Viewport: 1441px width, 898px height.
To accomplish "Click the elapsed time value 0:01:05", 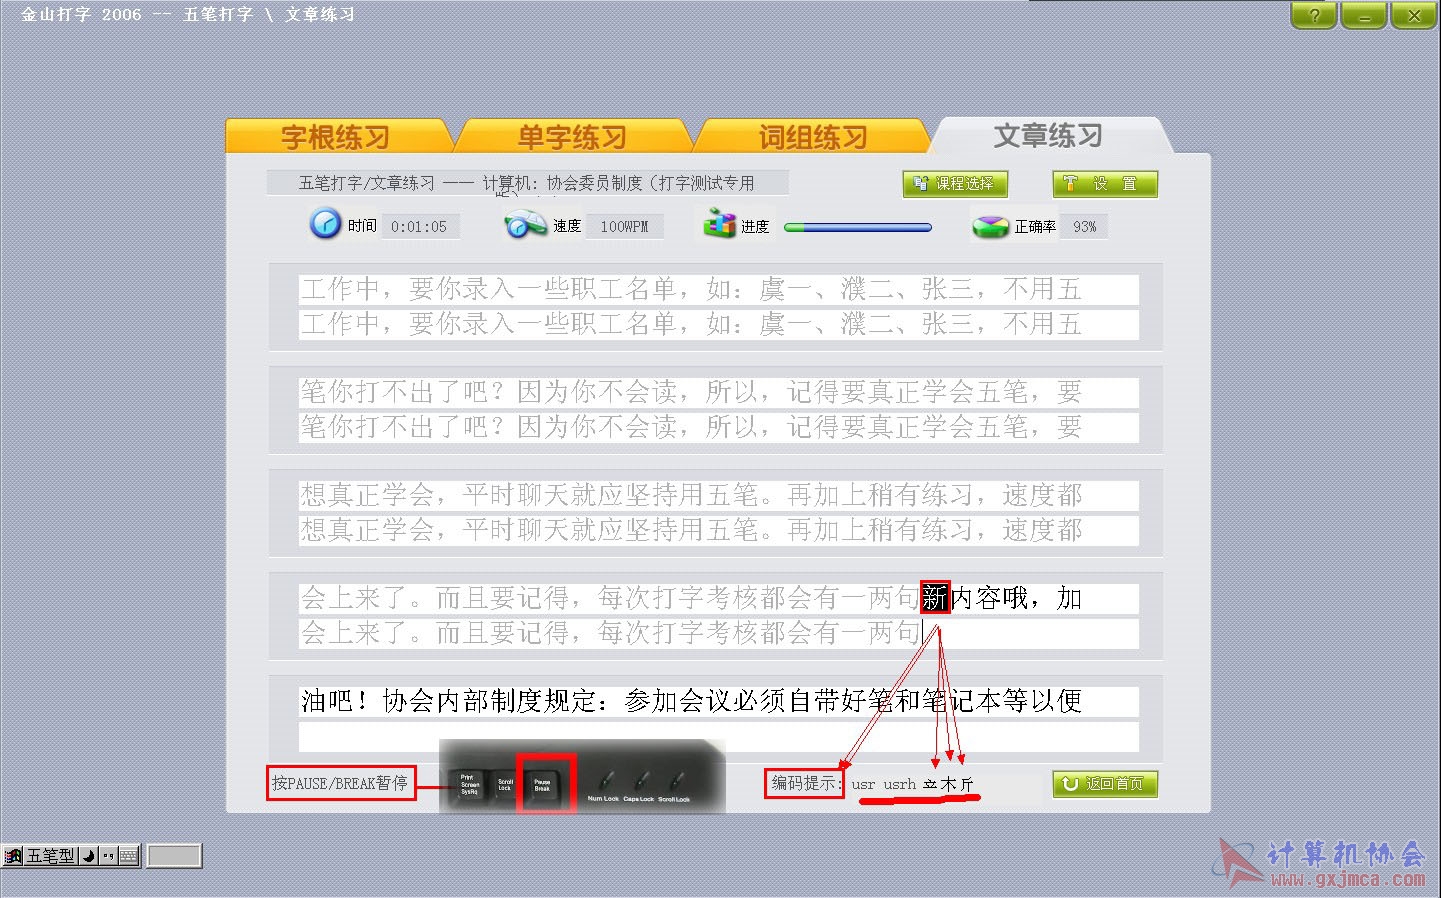I will click(x=419, y=227).
